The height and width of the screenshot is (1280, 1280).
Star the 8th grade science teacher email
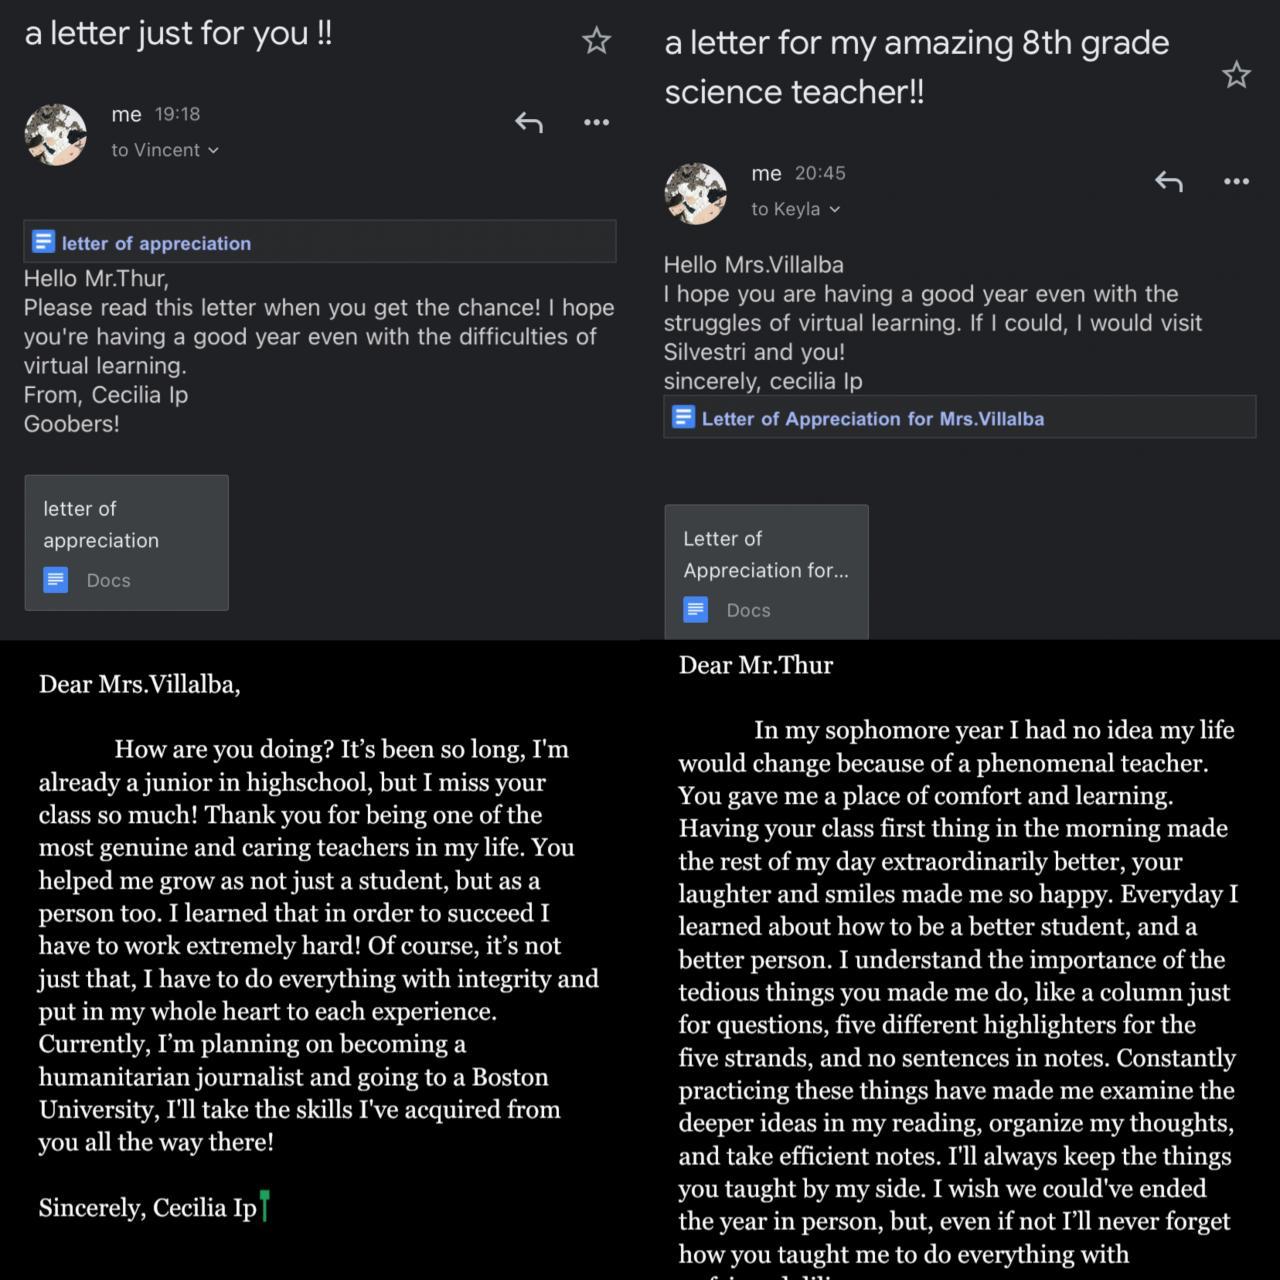point(1236,75)
